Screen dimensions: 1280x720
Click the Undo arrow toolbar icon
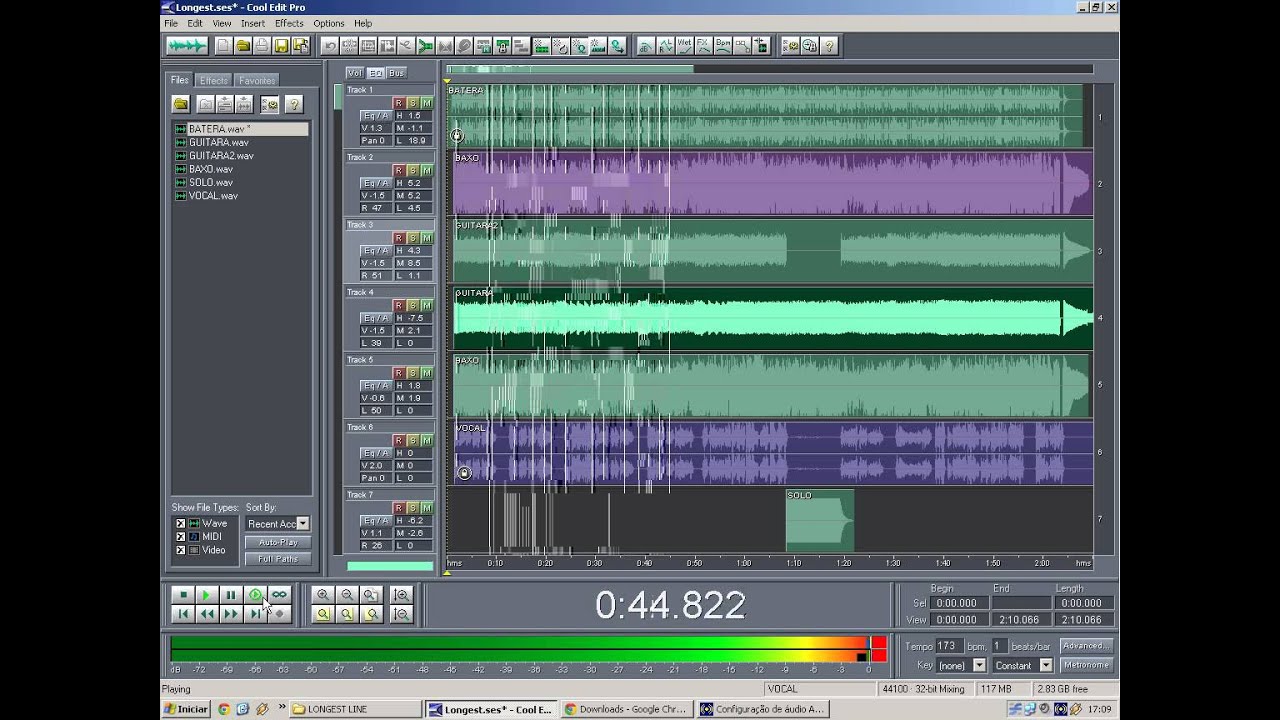[329, 45]
